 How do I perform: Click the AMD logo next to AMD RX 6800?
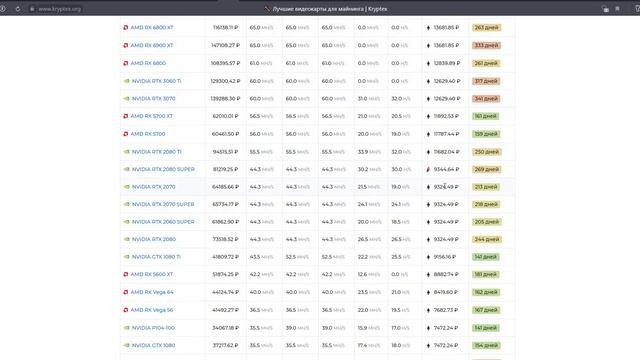coord(126,63)
